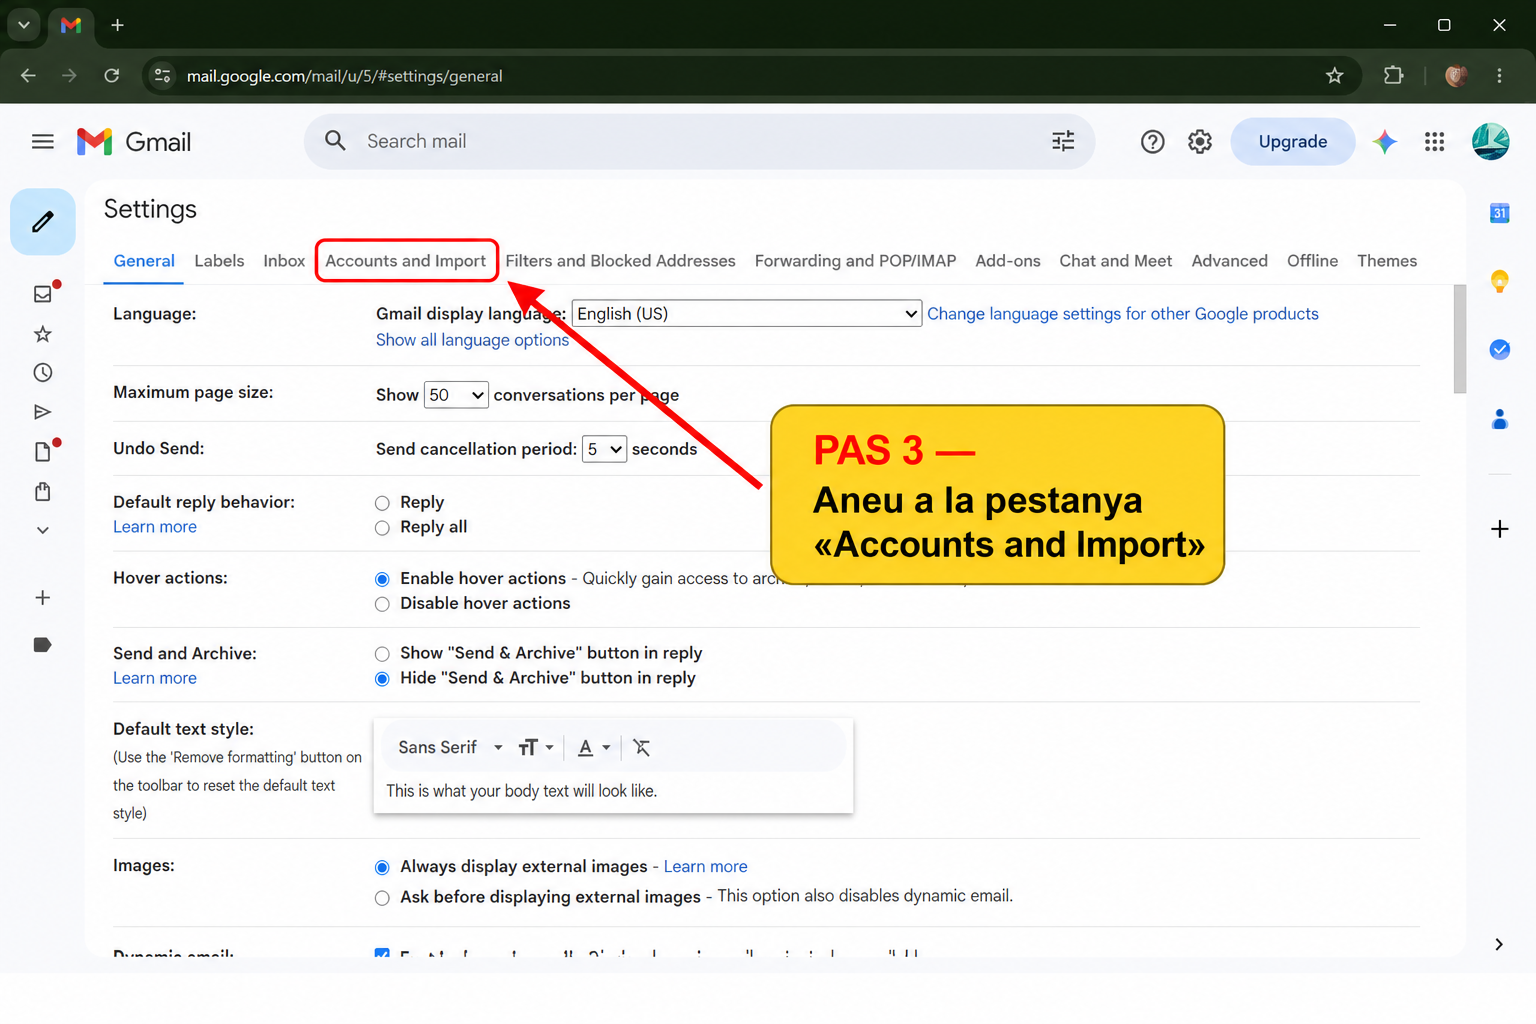Create new label plus icon
Image resolution: width=1536 pixels, height=1024 pixels.
pos(42,598)
